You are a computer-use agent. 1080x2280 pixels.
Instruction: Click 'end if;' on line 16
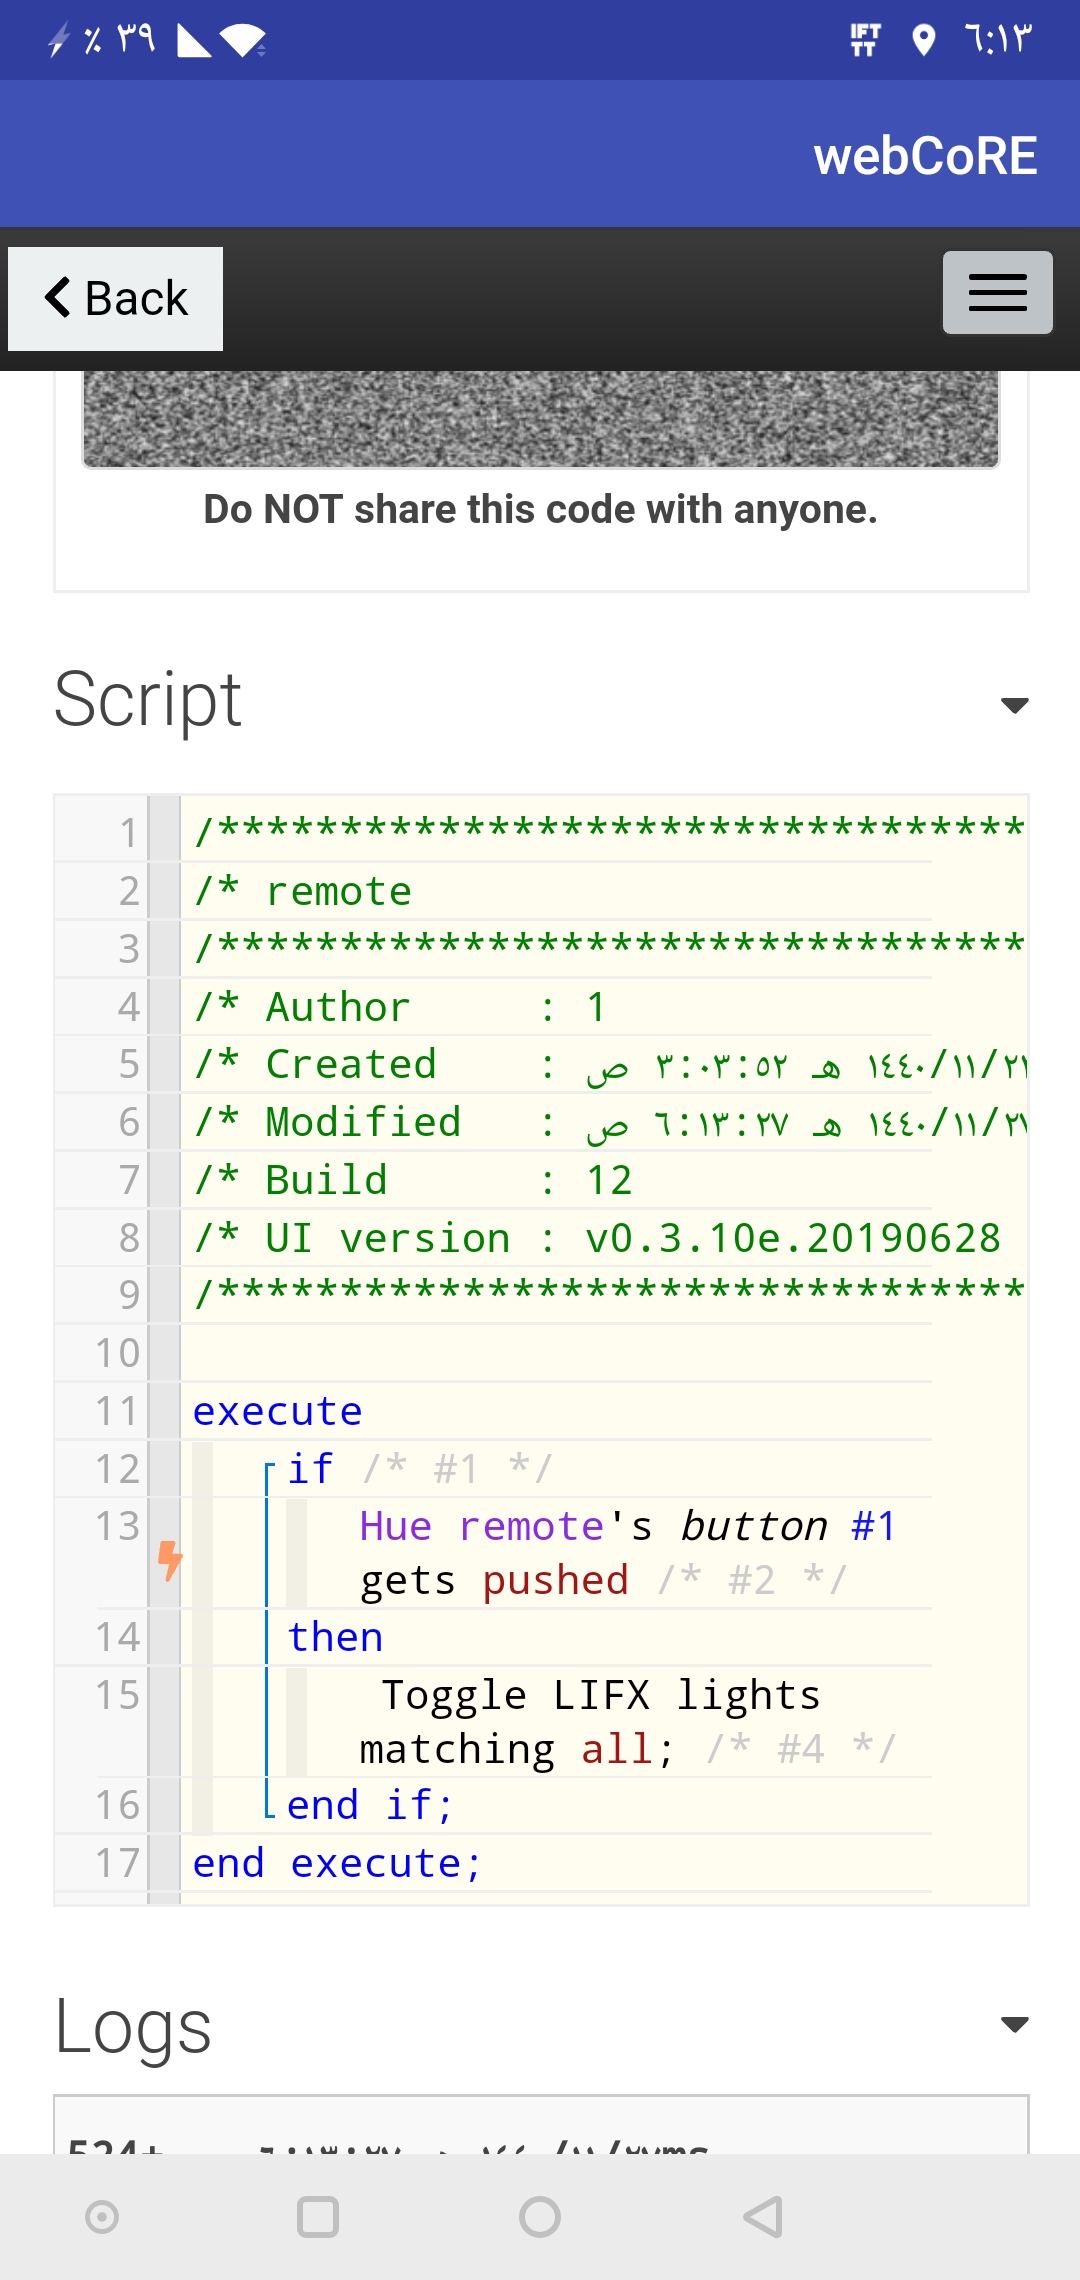[370, 1805]
